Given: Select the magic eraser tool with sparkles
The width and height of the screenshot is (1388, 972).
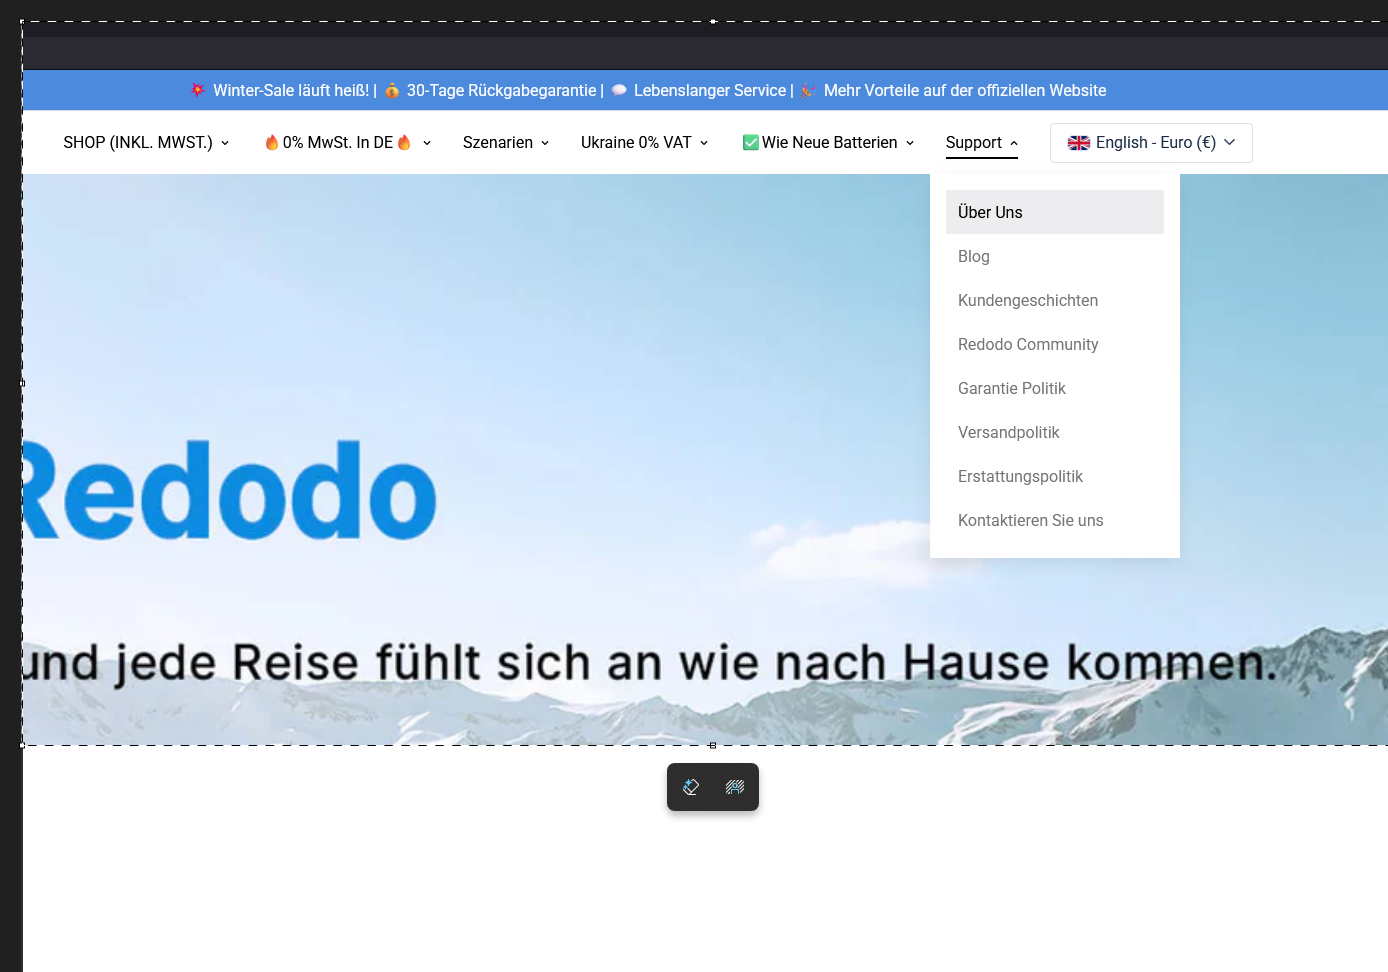Looking at the screenshot, I should [x=691, y=787].
